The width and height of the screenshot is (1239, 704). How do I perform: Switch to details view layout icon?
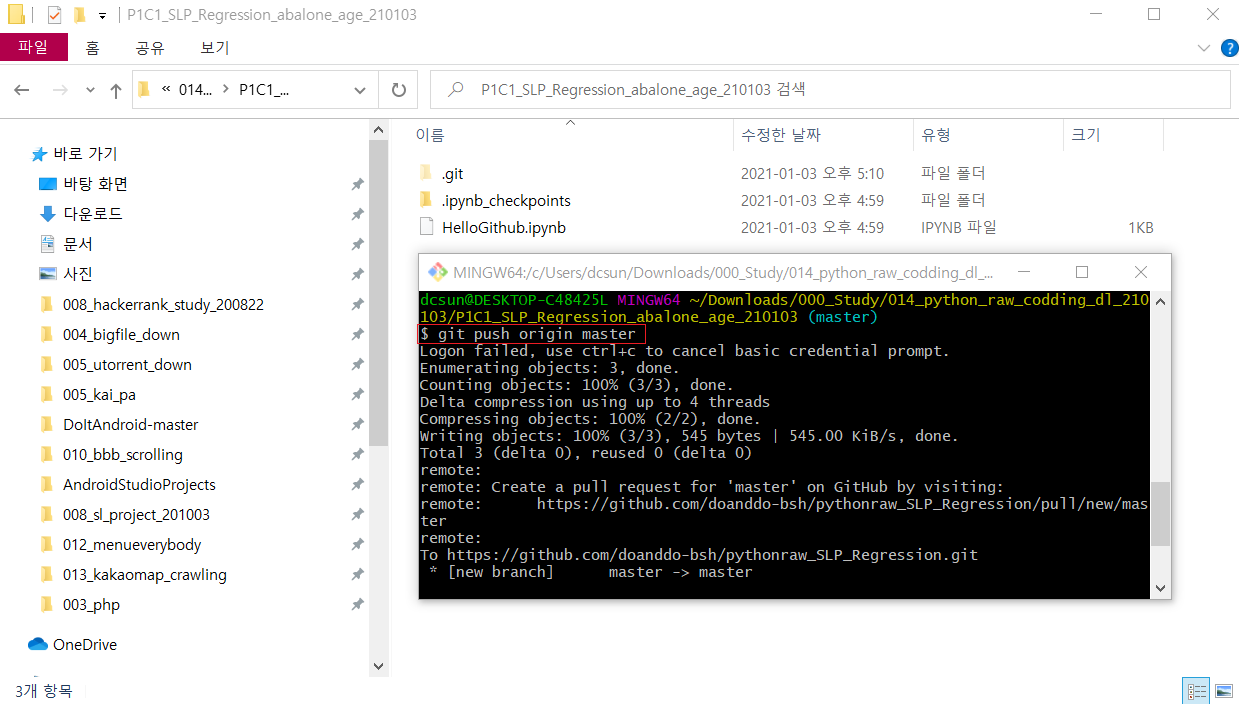[1196, 690]
